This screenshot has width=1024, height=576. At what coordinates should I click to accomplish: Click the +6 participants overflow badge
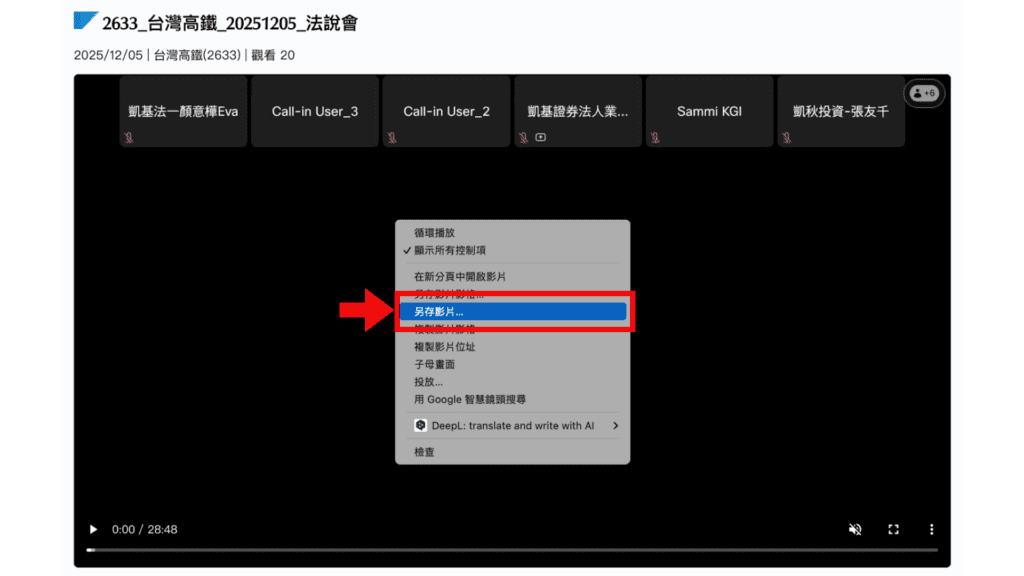pyautogui.click(x=924, y=93)
